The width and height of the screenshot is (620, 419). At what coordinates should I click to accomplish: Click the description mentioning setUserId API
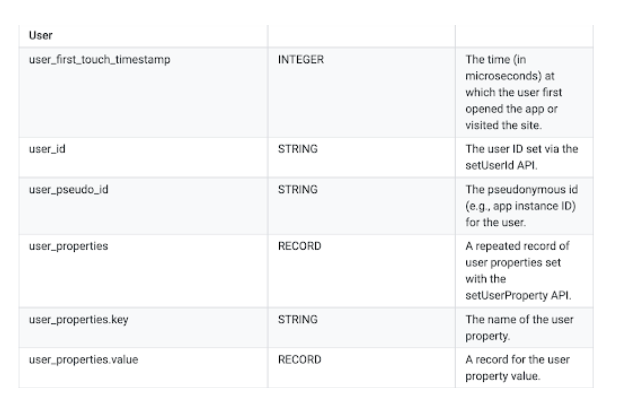522,156
